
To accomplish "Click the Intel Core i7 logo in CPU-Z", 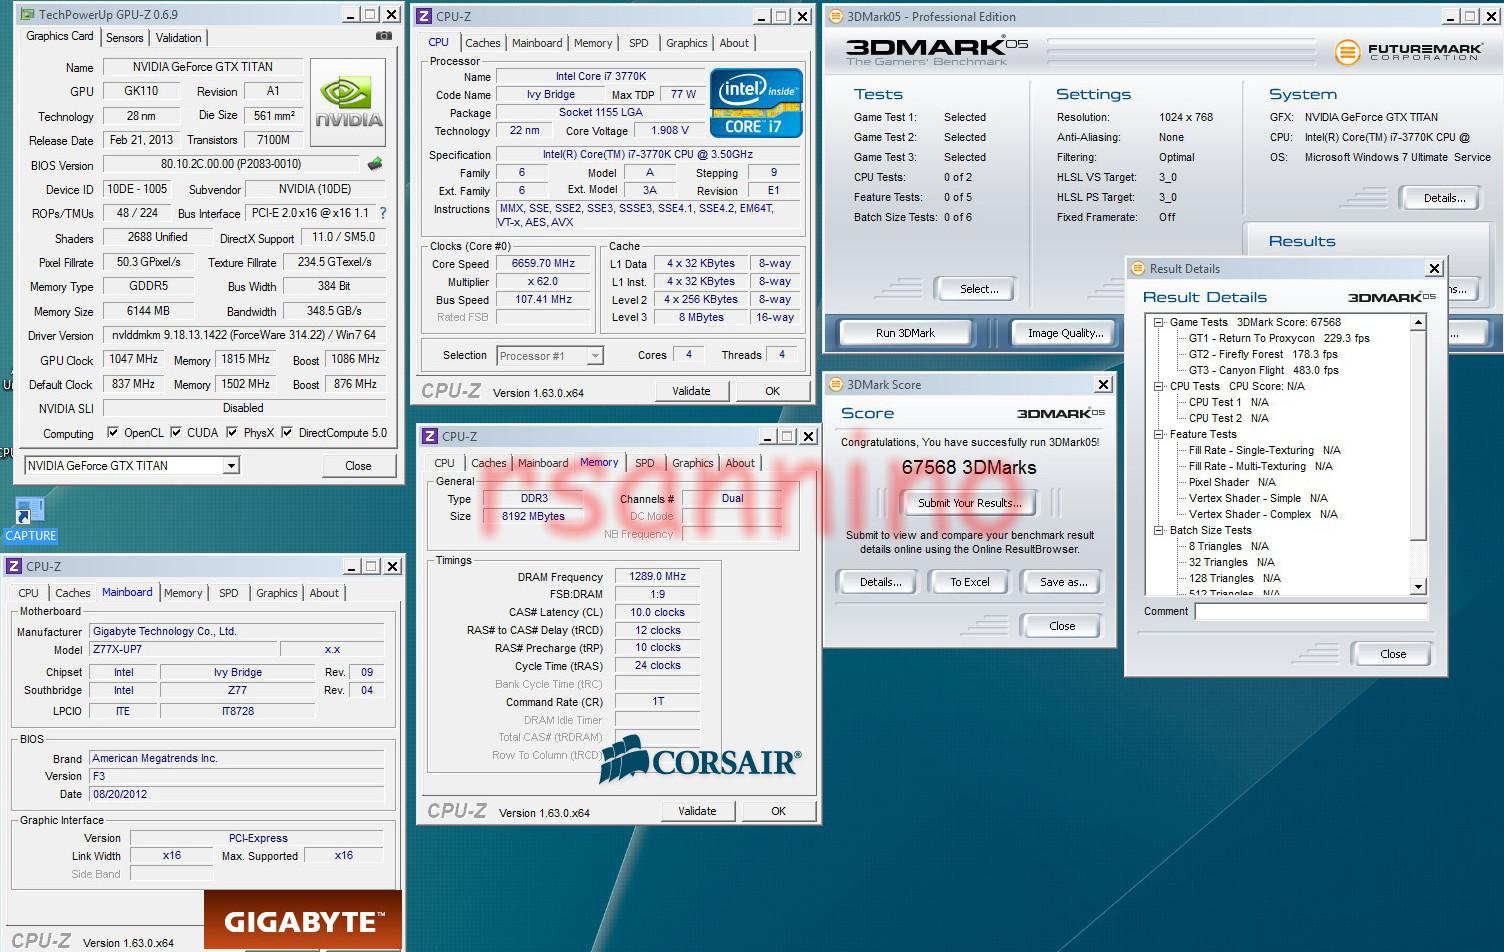I will click(x=756, y=103).
